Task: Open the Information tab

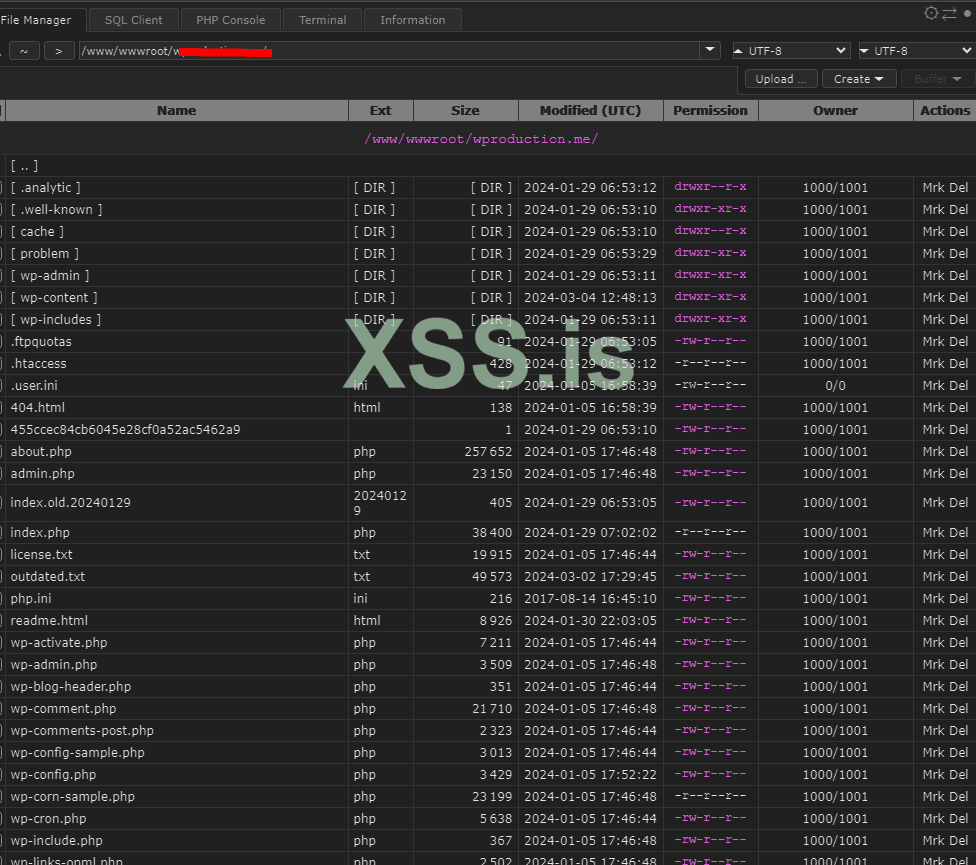Action: pyautogui.click(x=412, y=20)
